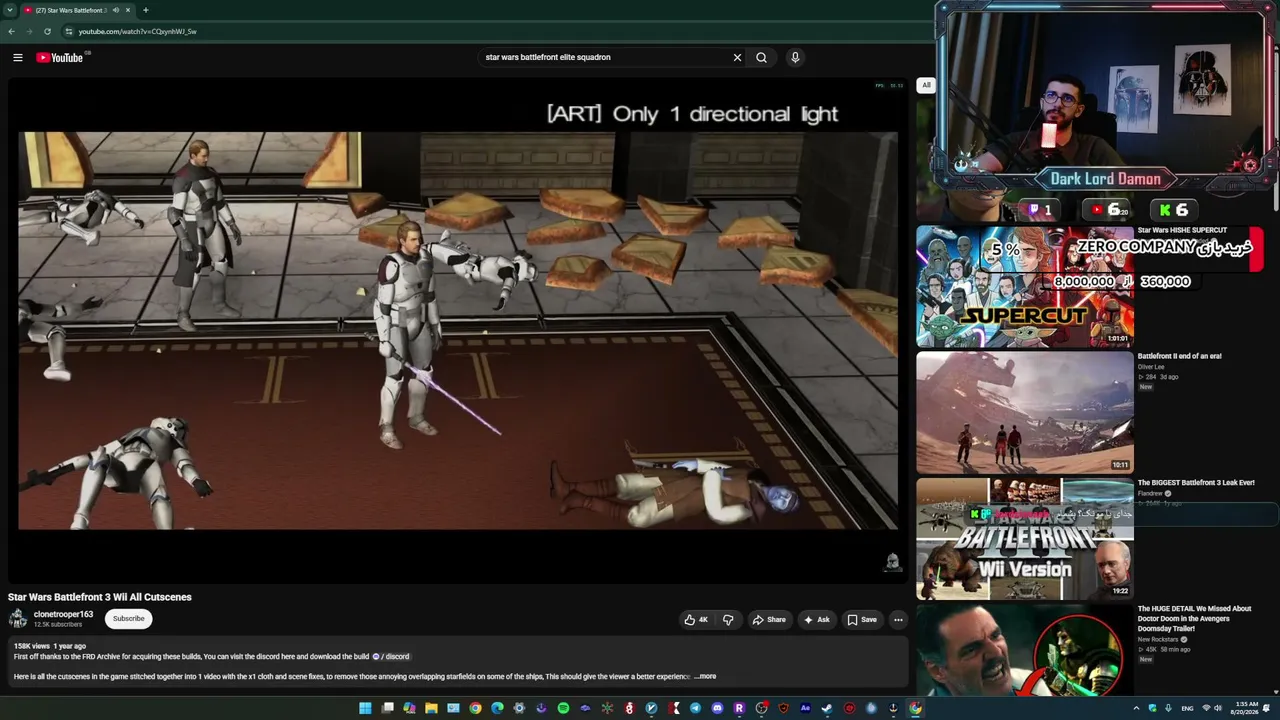1280x720 pixels.
Task: Go back in browser history
Action: coord(11,31)
